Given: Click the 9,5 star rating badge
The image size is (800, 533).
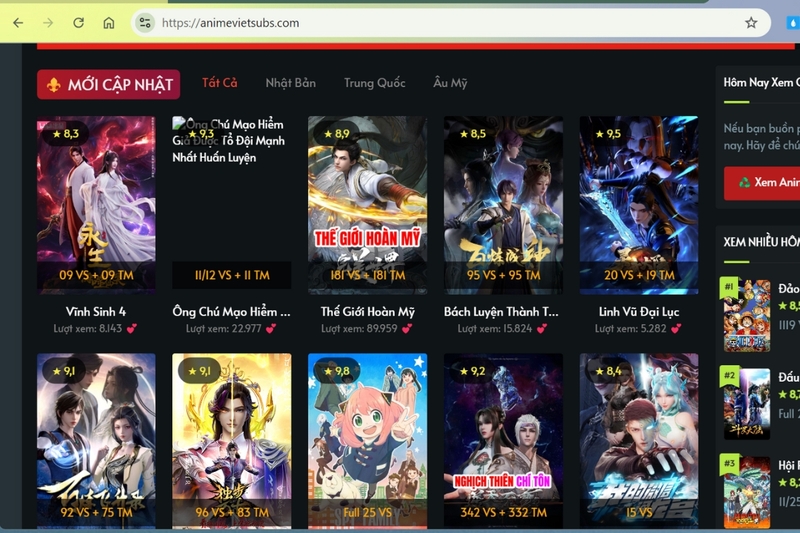Looking at the screenshot, I should click(x=608, y=134).
